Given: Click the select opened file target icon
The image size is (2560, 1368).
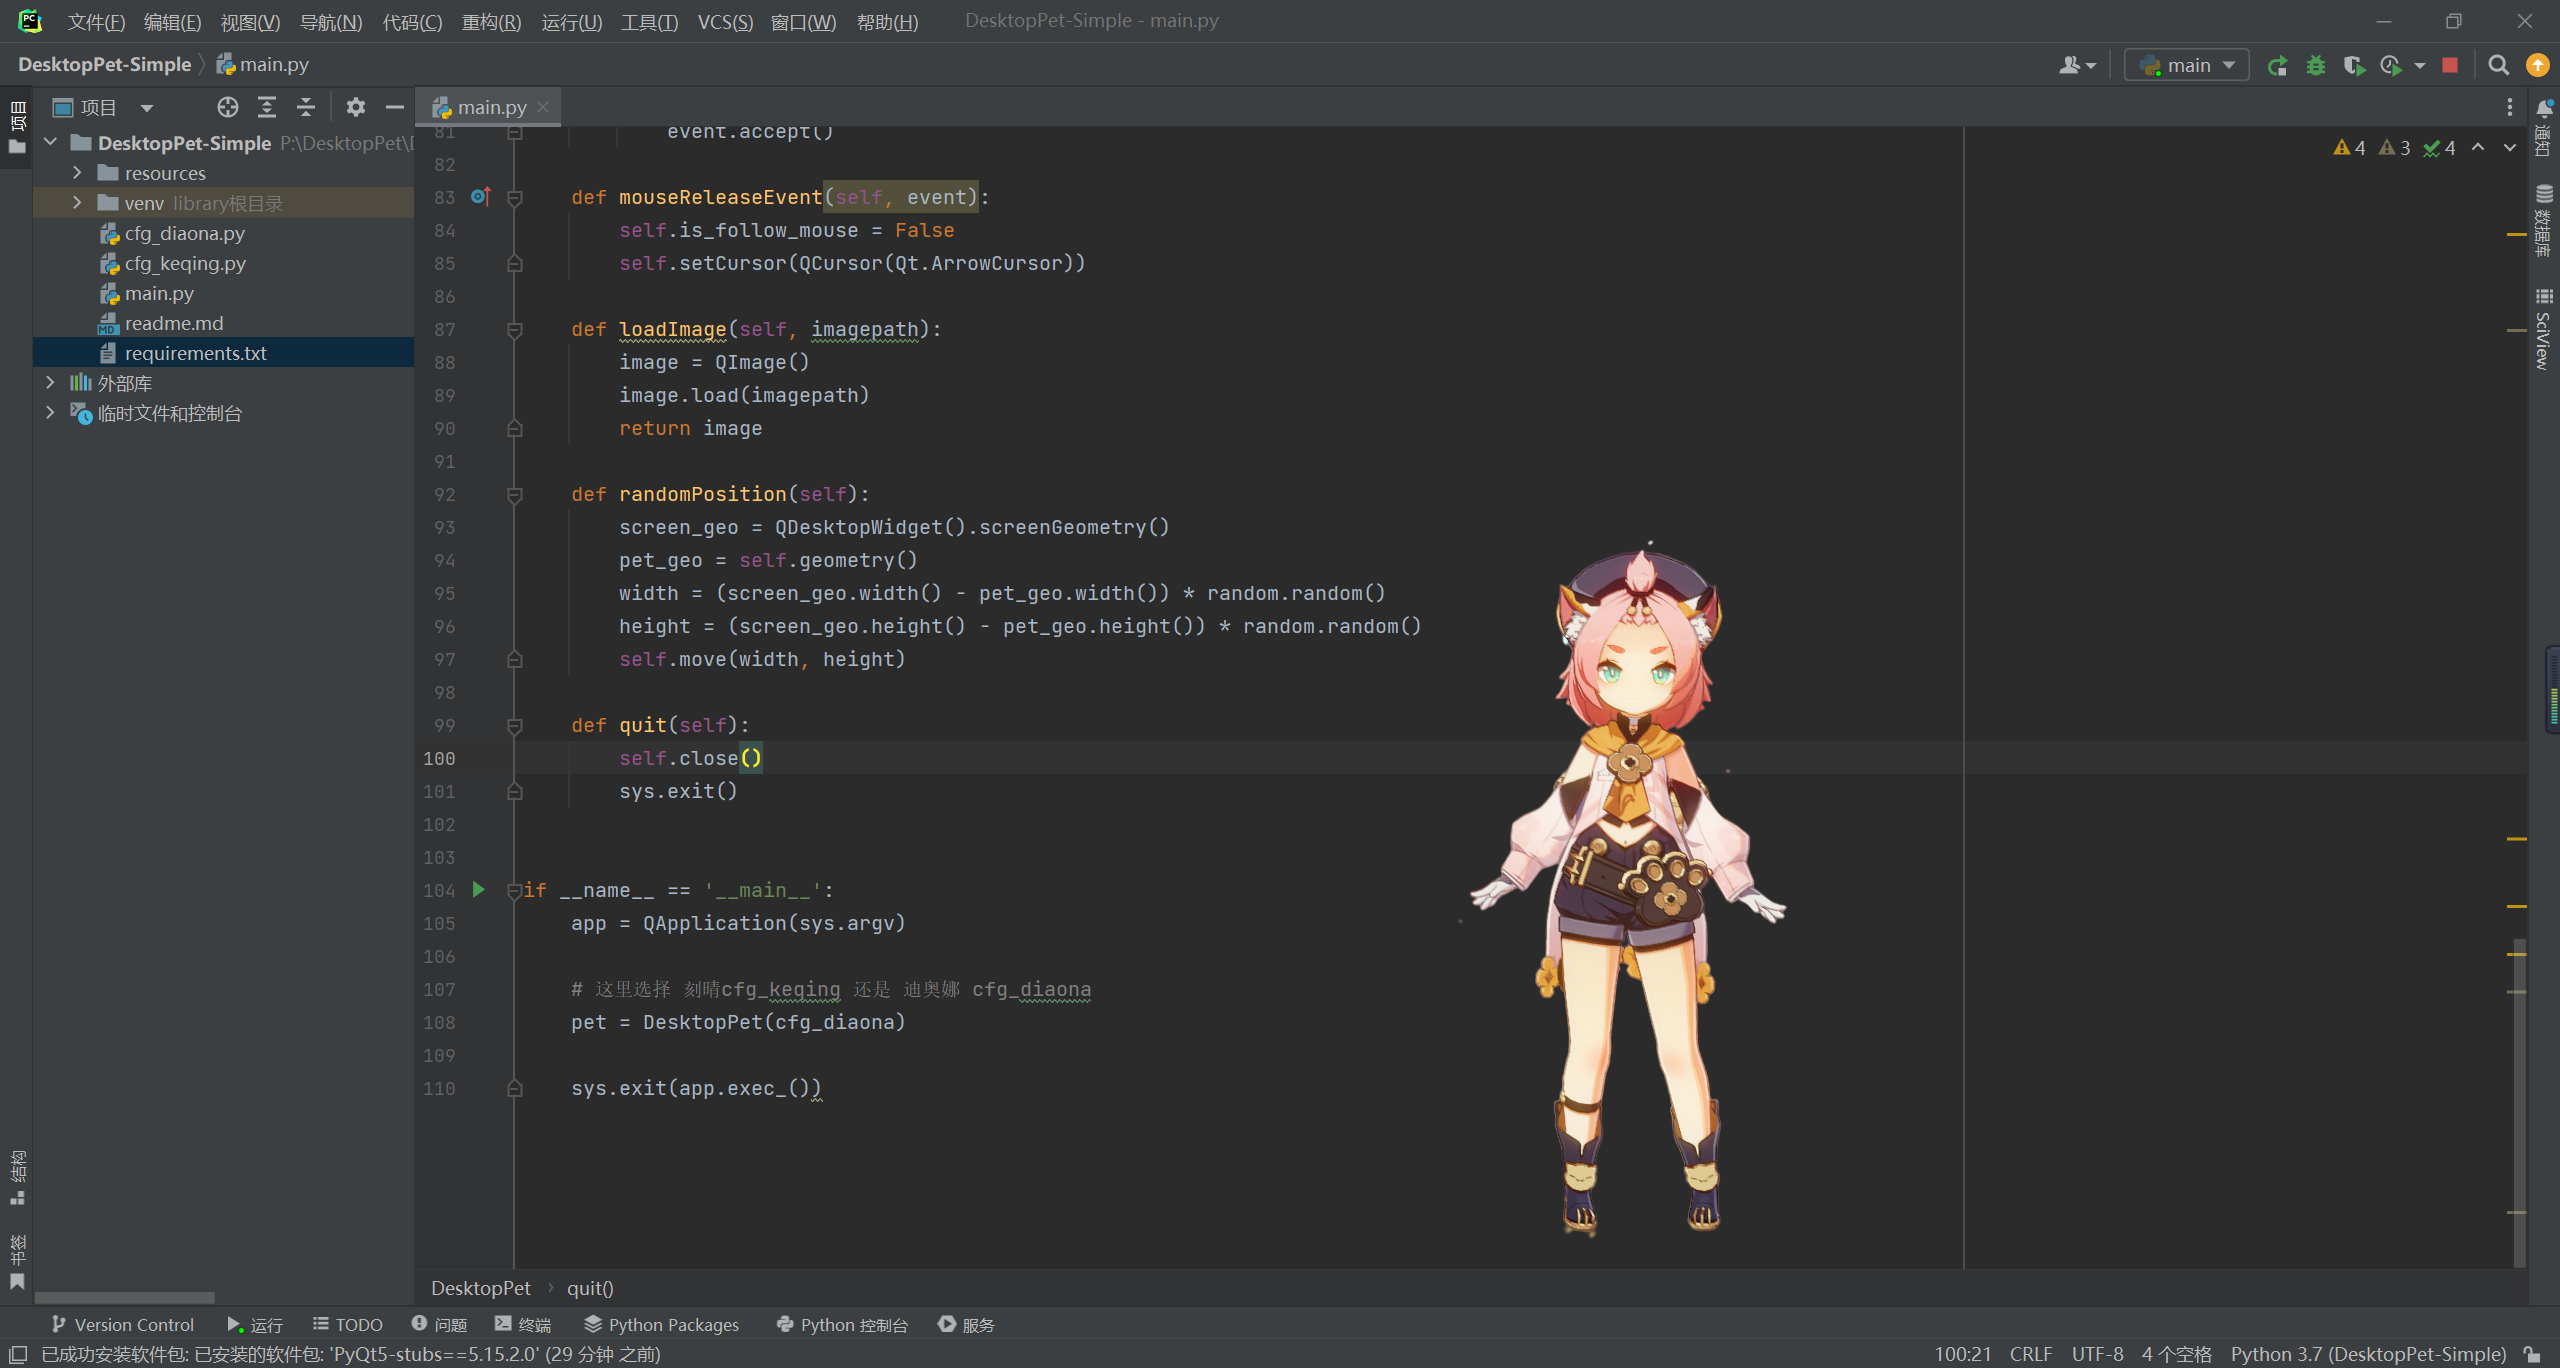Looking at the screenshot, I should 228,107.
